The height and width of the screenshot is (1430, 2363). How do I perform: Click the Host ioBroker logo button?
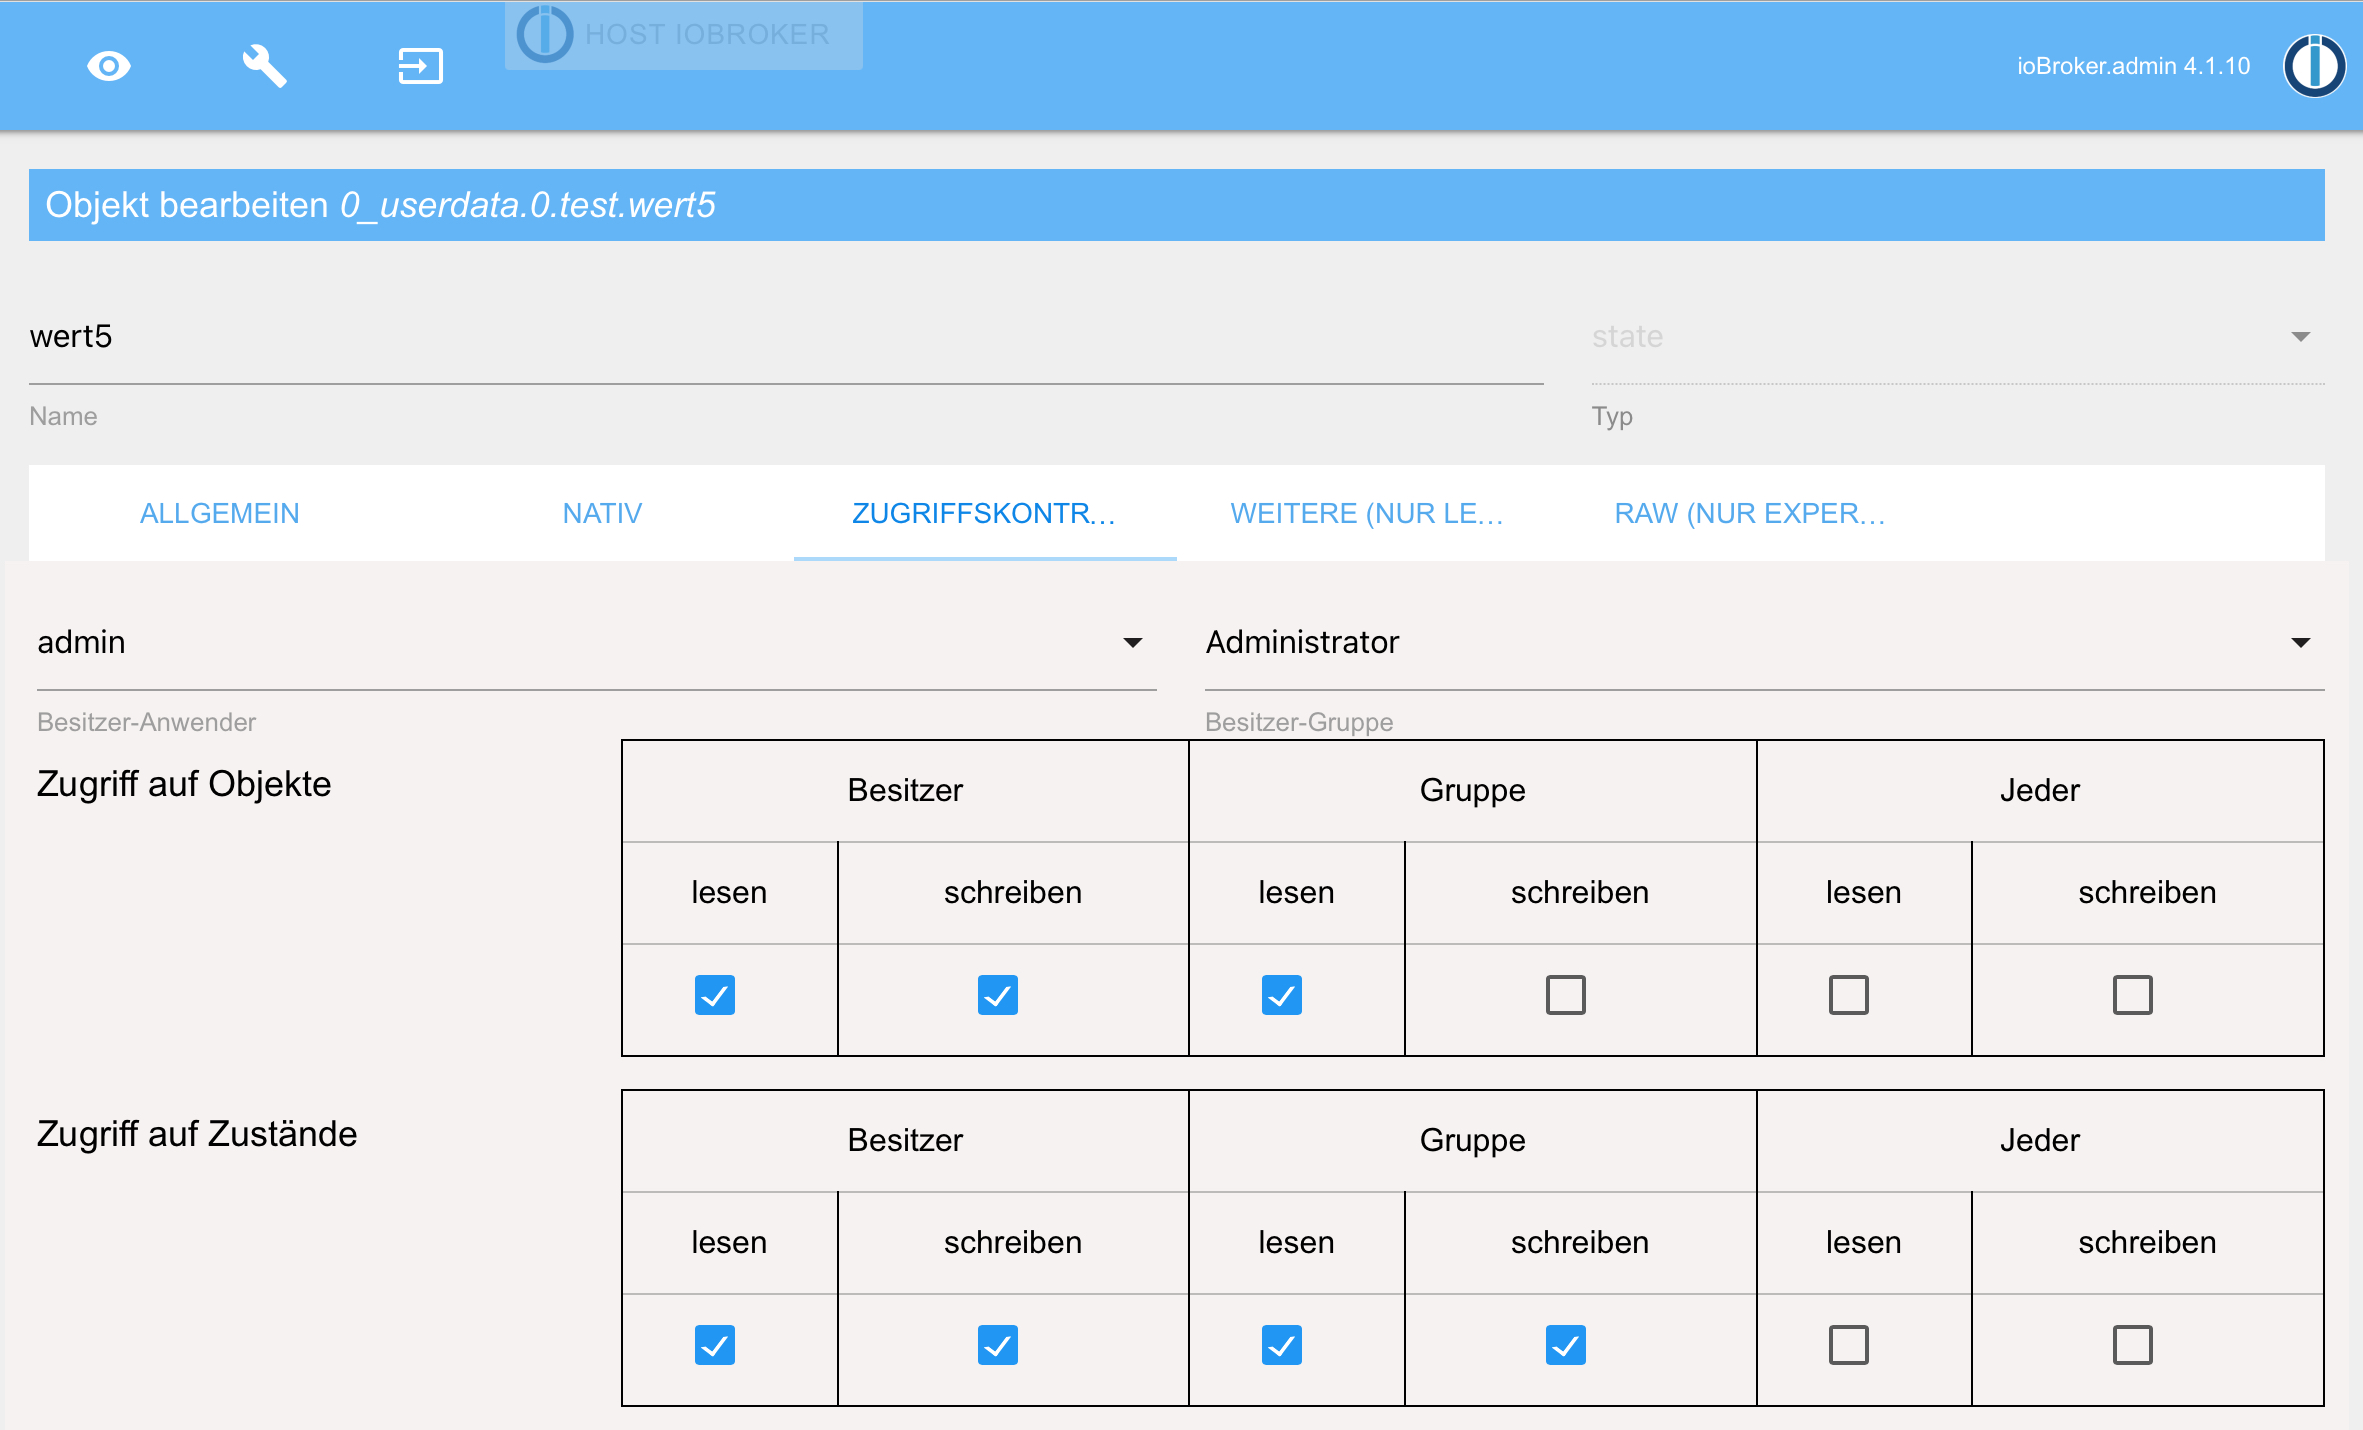tap(683, 34)
